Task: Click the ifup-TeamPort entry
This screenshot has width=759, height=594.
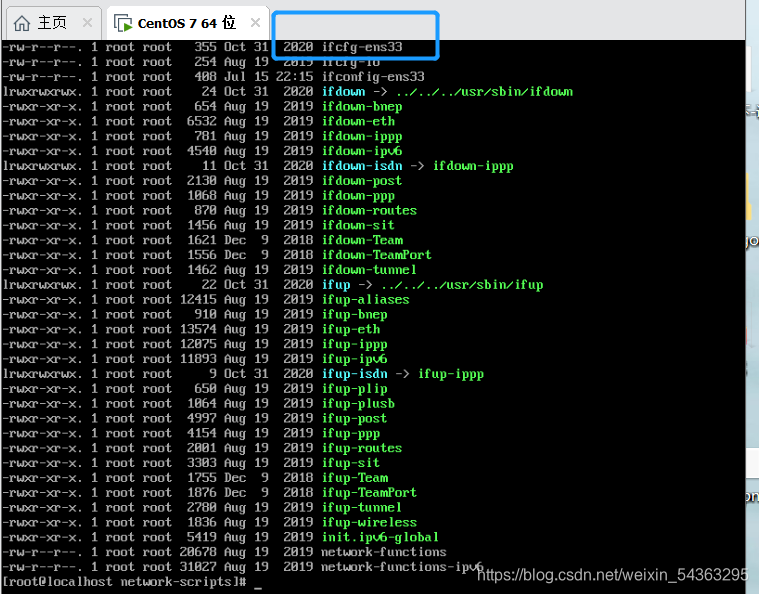Action: [x=369, y=493]
